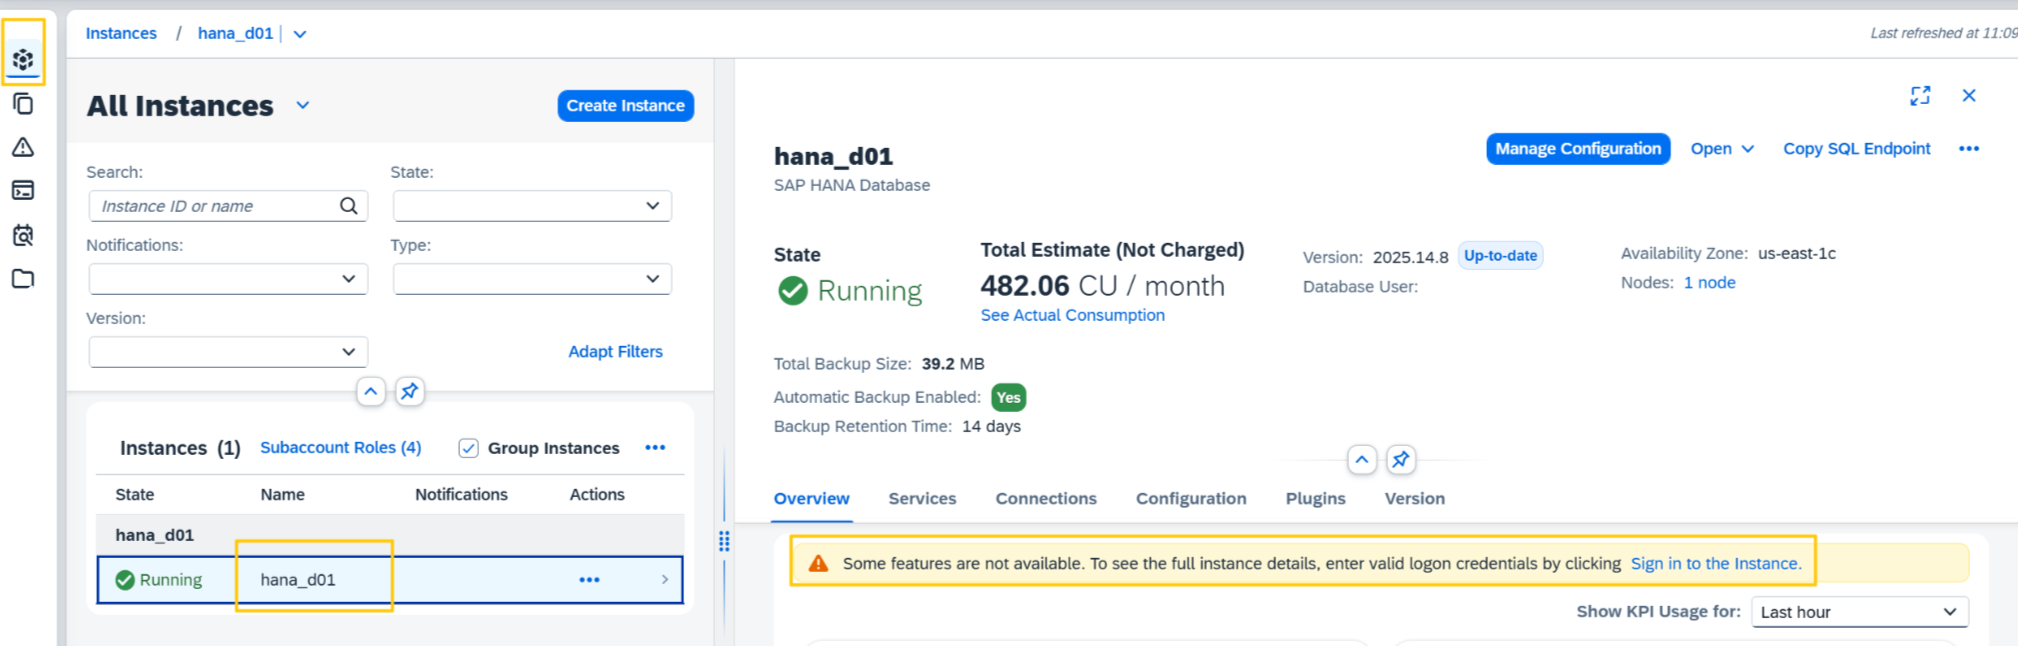Open the copy/pages sidebar icon

[x=23, y=103]
